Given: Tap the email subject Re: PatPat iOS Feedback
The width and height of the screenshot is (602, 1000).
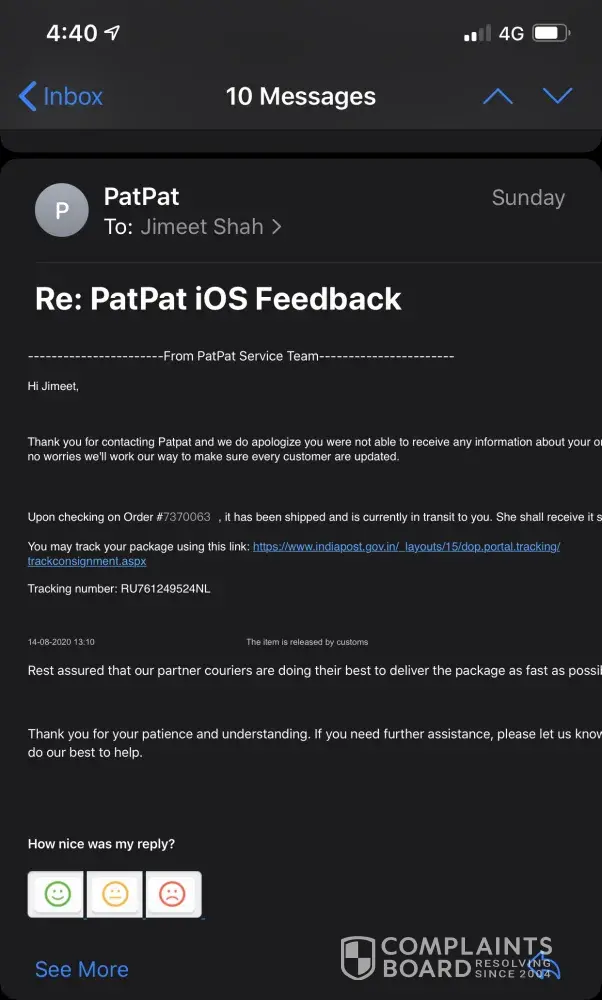Looking at the screenshot, I should point(218,298).
